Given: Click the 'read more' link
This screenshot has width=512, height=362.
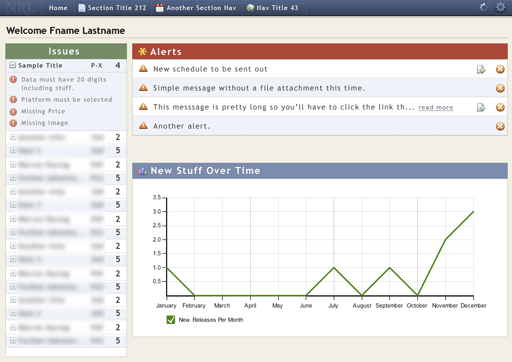Looking at the screenshot, I should [436, 107].
